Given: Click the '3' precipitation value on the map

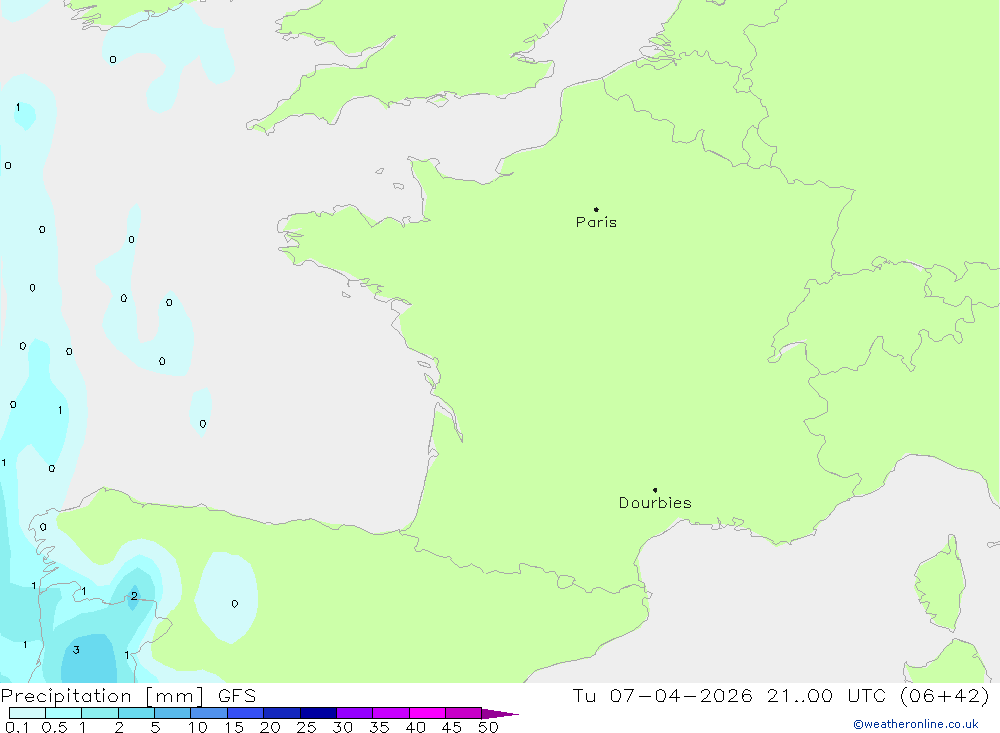Looking at the screenshot, I should (76, 650).
